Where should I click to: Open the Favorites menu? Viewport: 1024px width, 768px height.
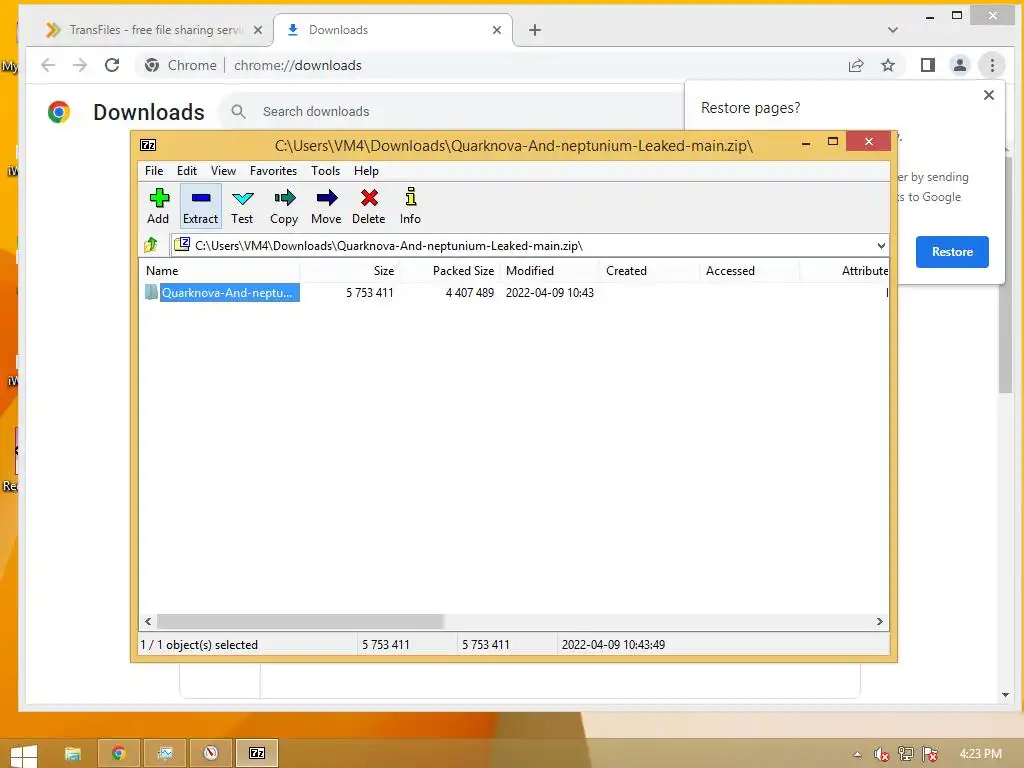click(x=273, y=170)
